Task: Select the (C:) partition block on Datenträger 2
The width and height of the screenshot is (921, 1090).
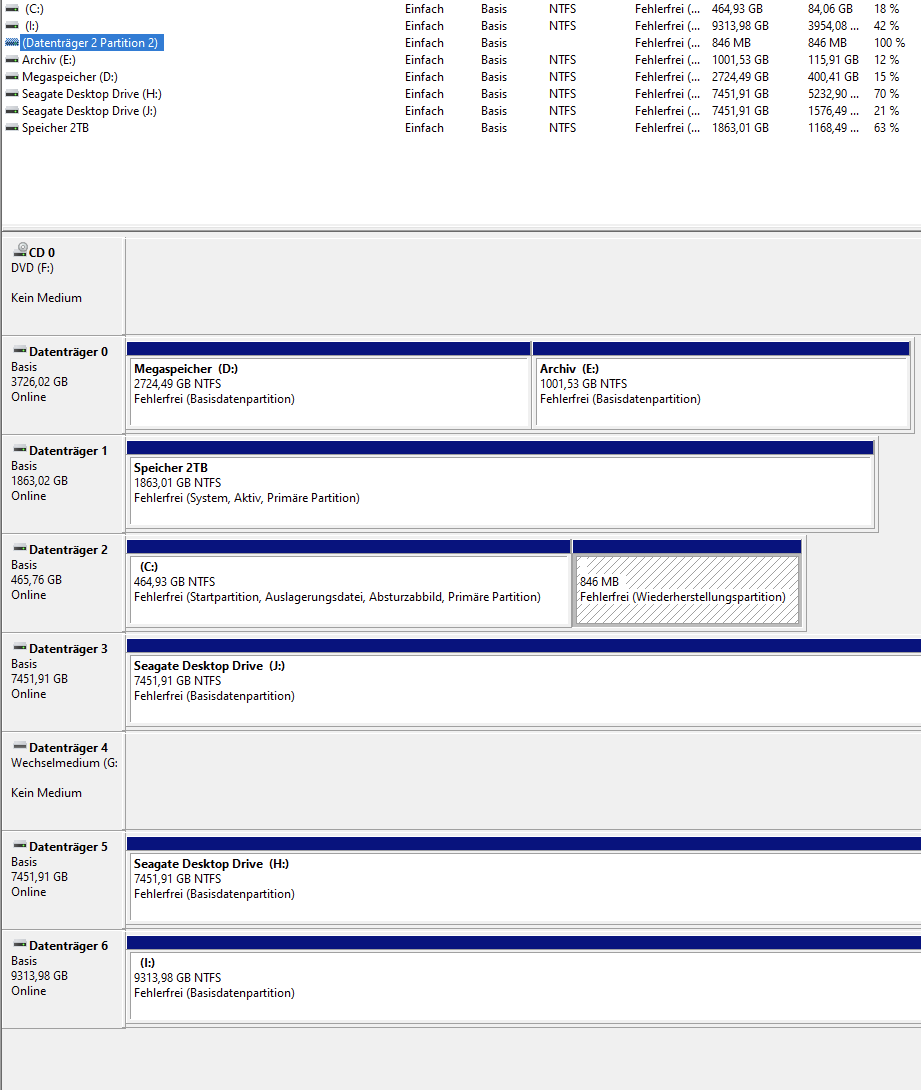Action: tap(349, 584)
